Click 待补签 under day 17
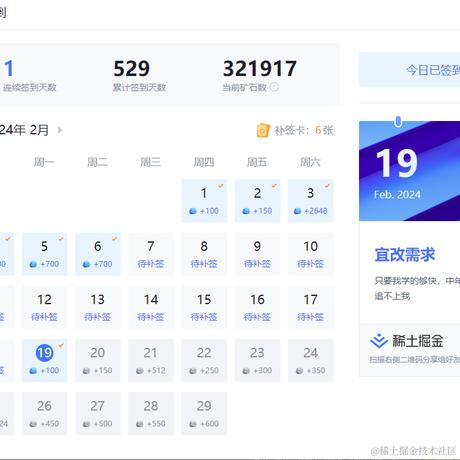Viewport: 460px width, 460px height. pos(311,317)
